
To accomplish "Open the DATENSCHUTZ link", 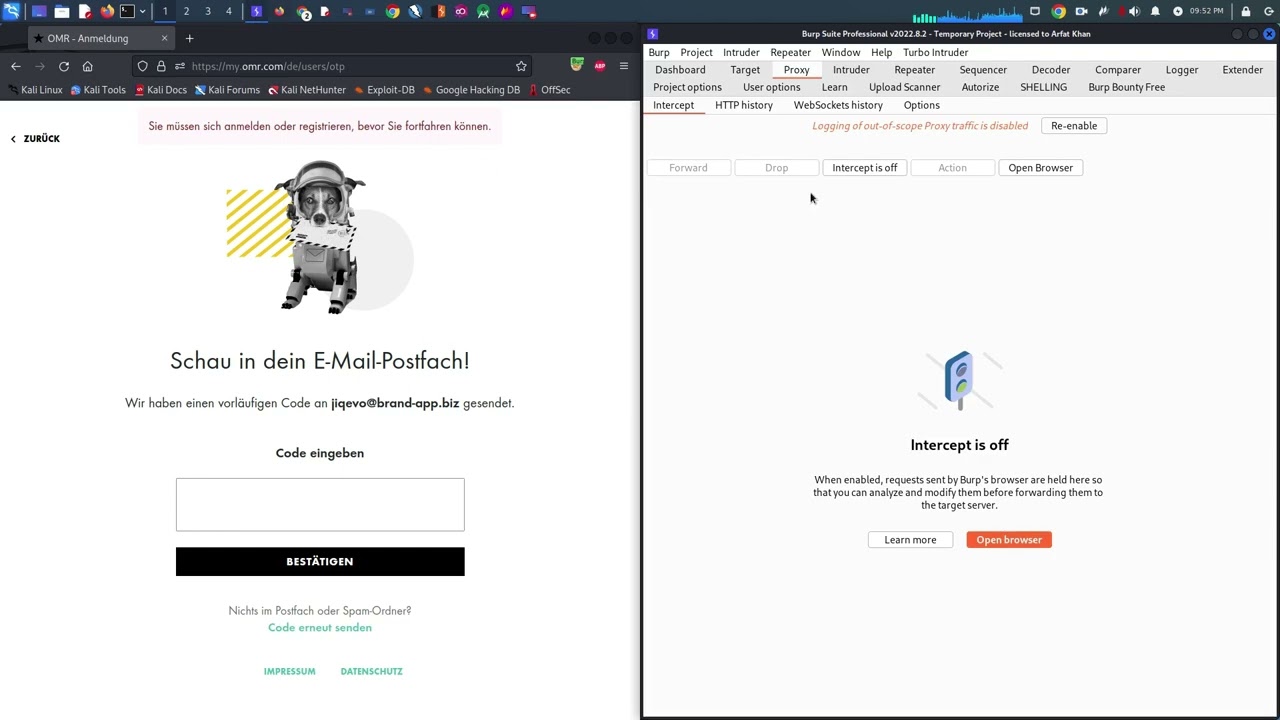I will (371, 672).
